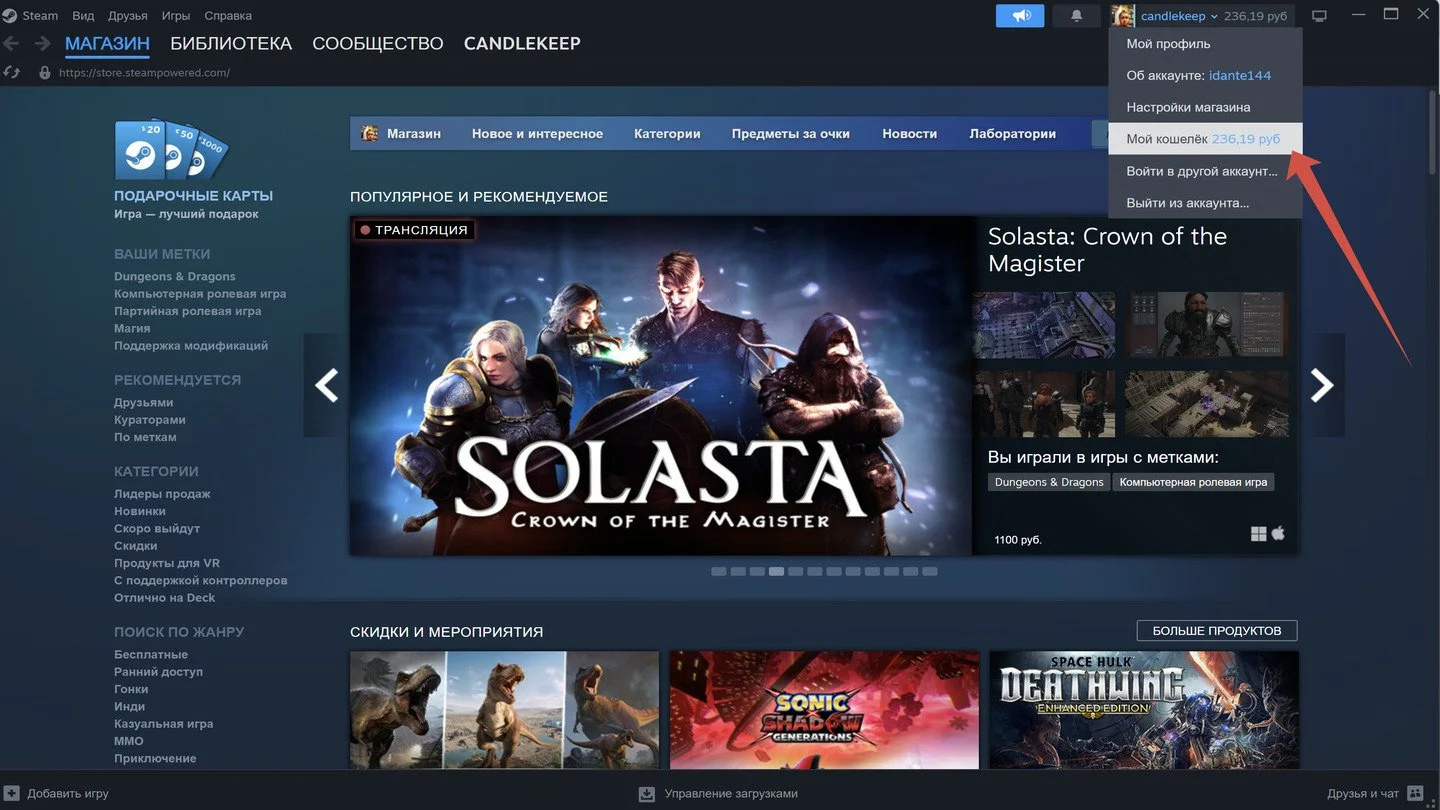Click the account avatar beside candlekeep
This screenshot has width=1440, height=810.
coord(1123,16)
